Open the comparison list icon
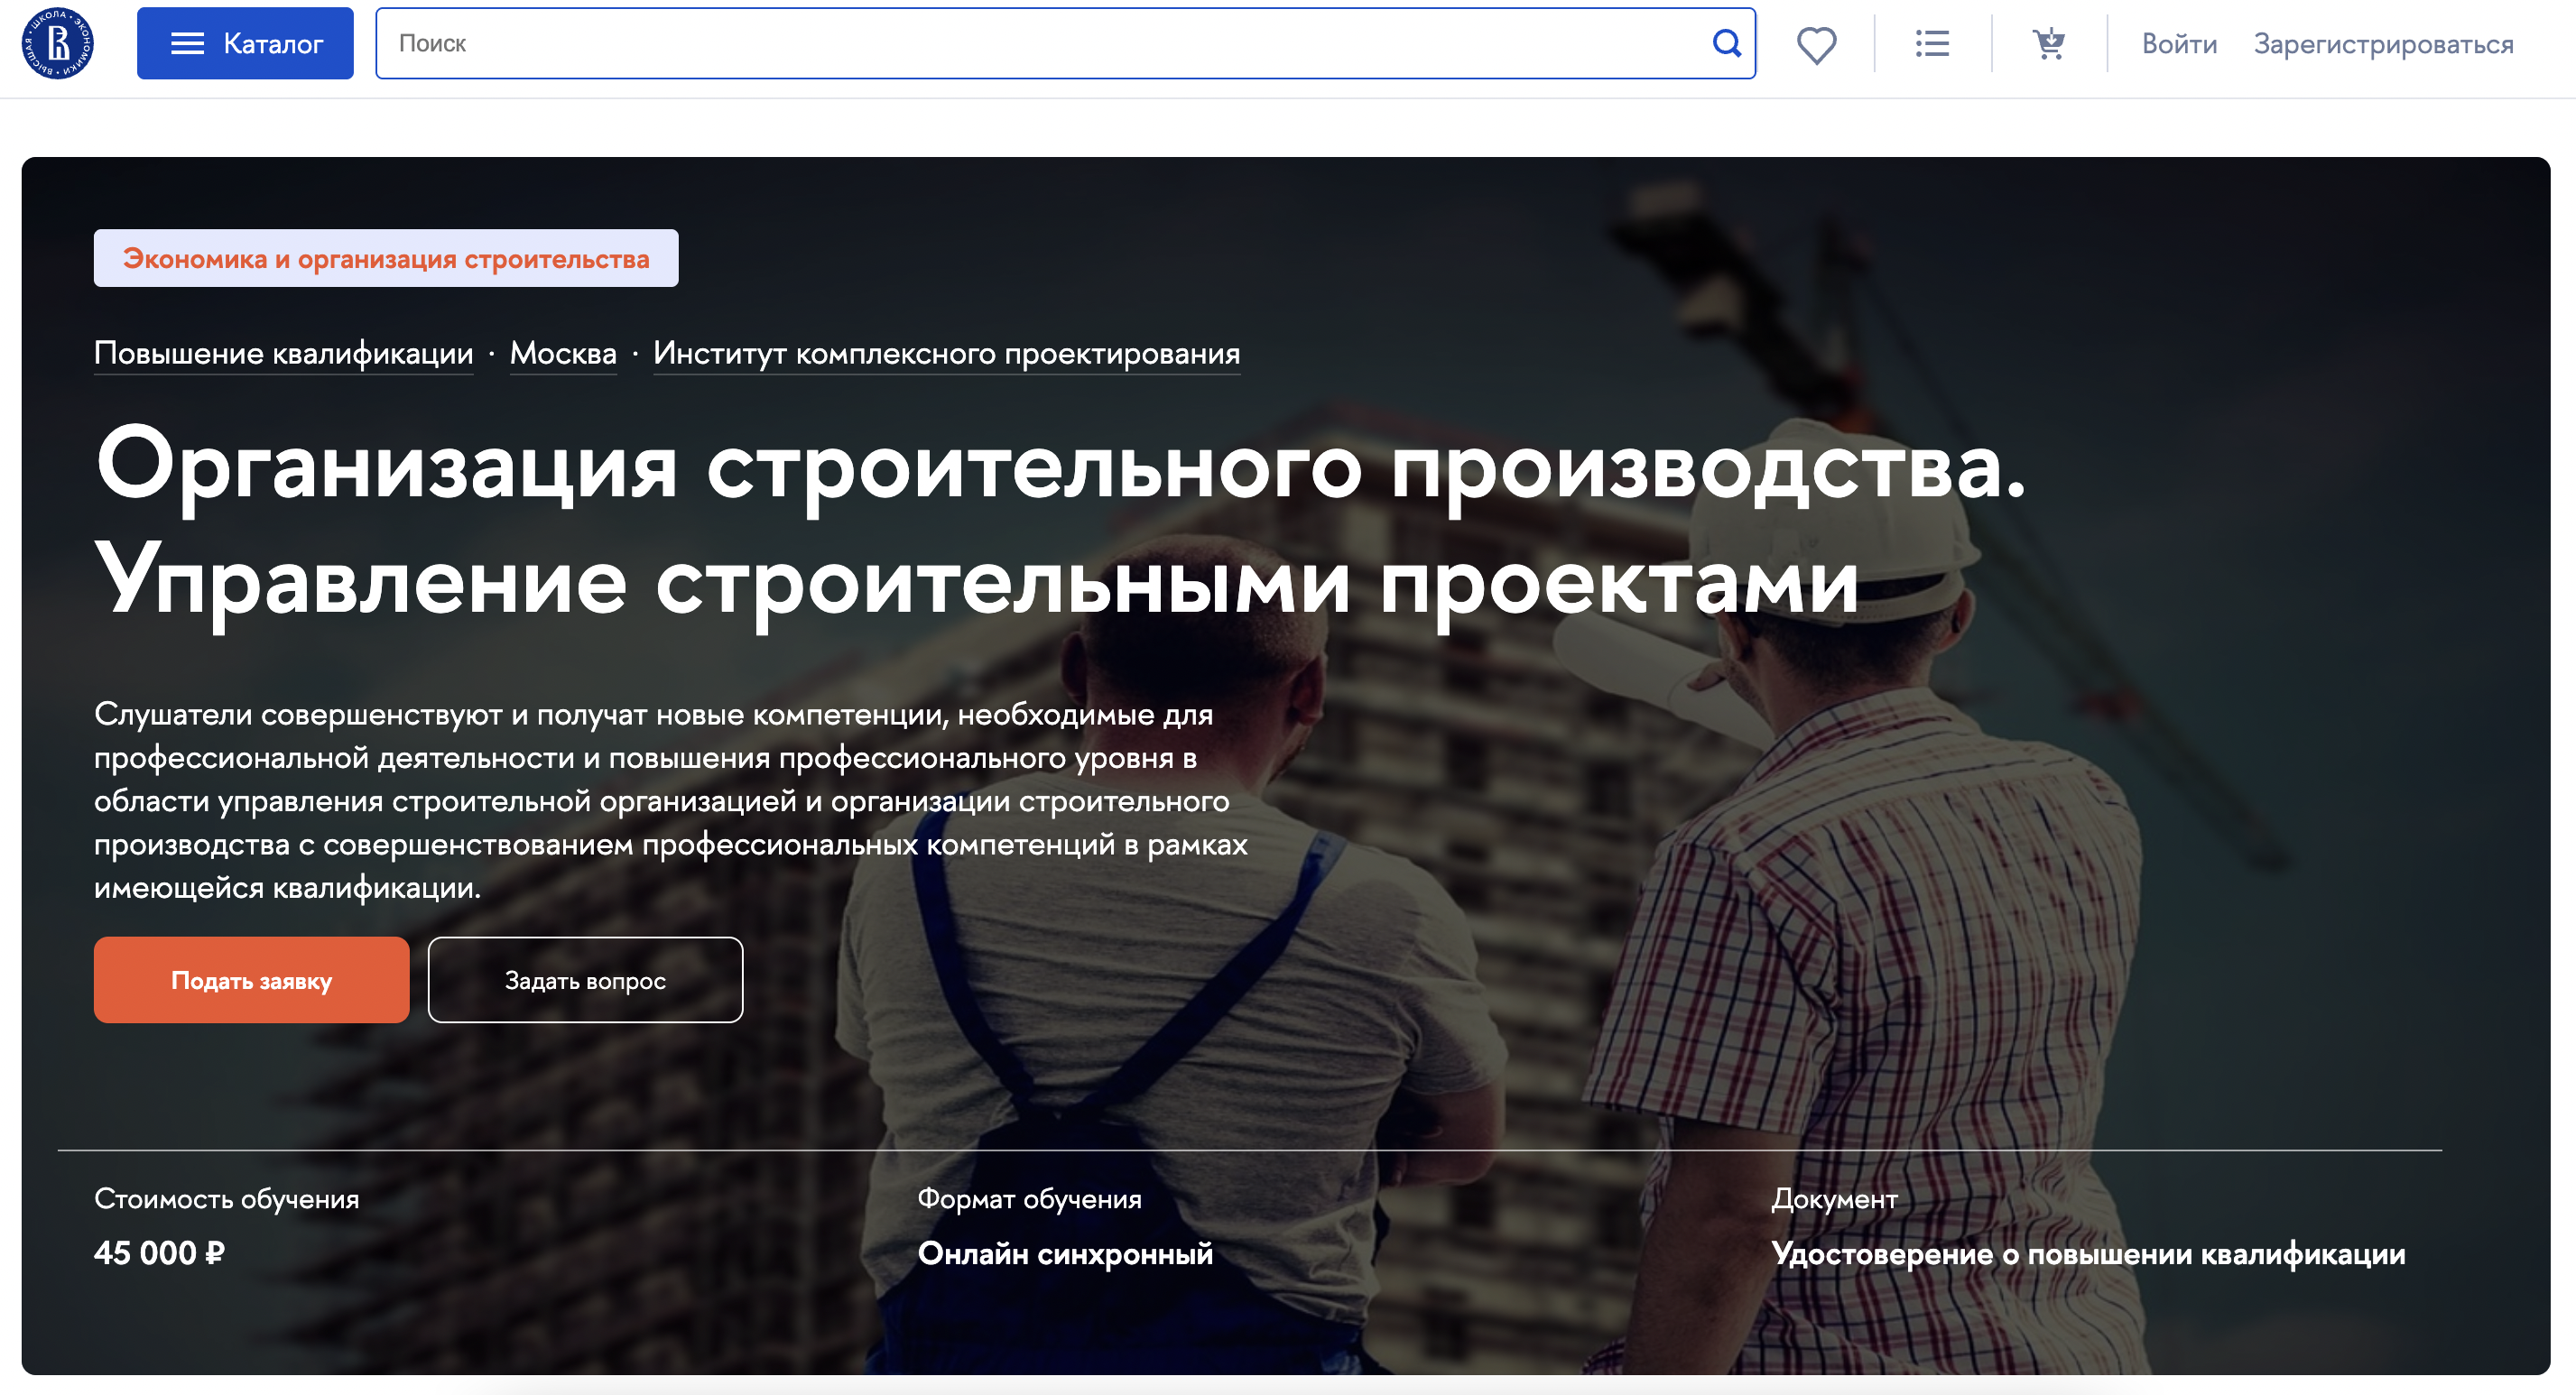 1931,43
